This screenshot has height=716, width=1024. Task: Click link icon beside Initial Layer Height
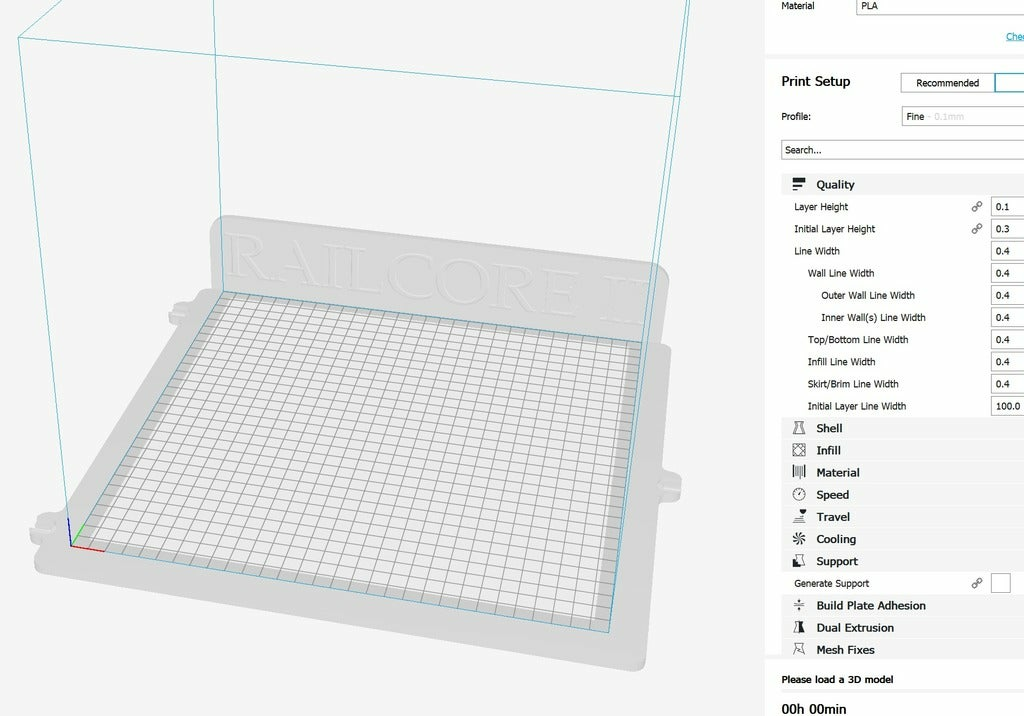[x=976, y=229]
